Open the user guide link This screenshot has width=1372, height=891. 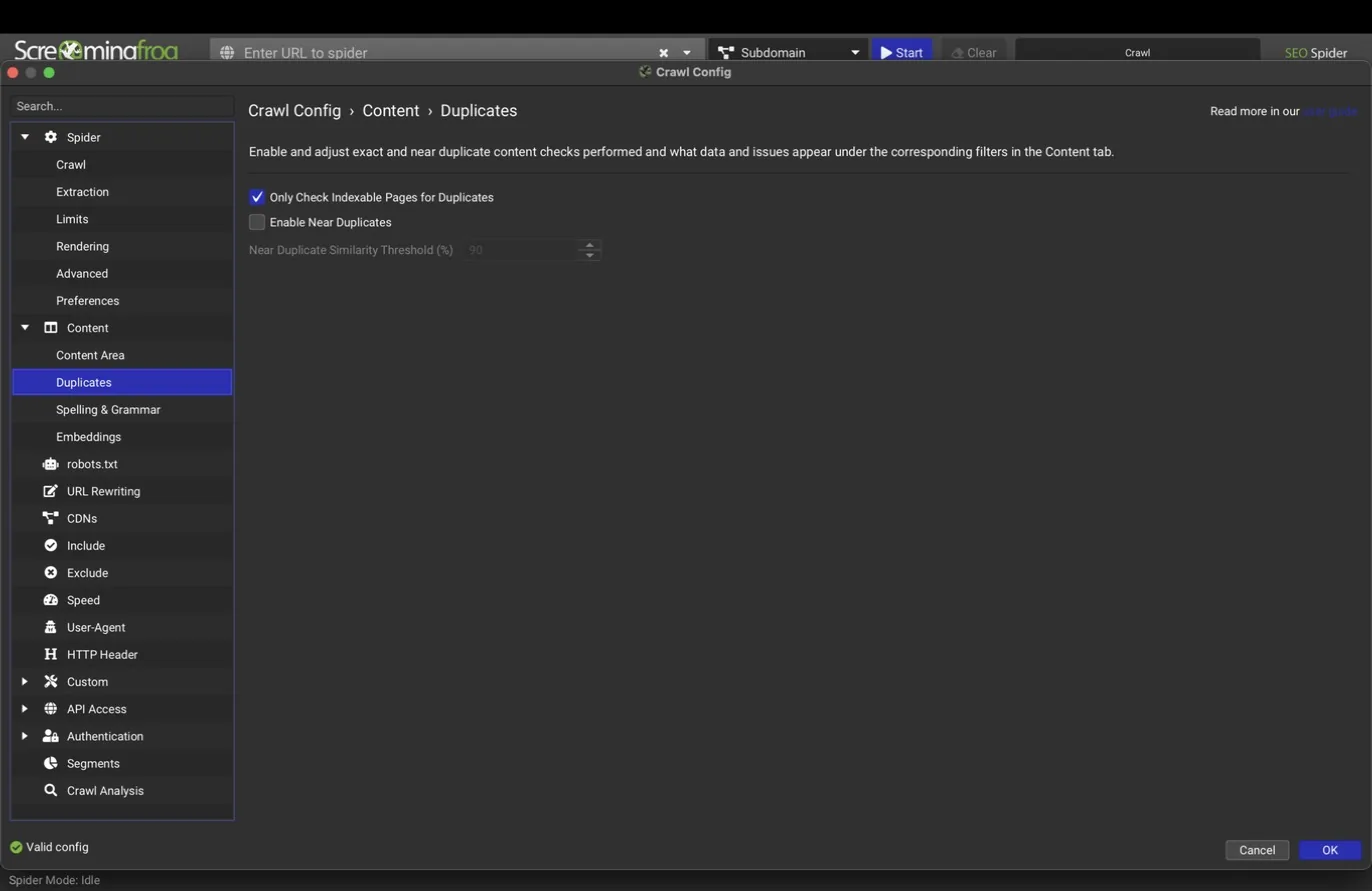(x=1330, y=111)
